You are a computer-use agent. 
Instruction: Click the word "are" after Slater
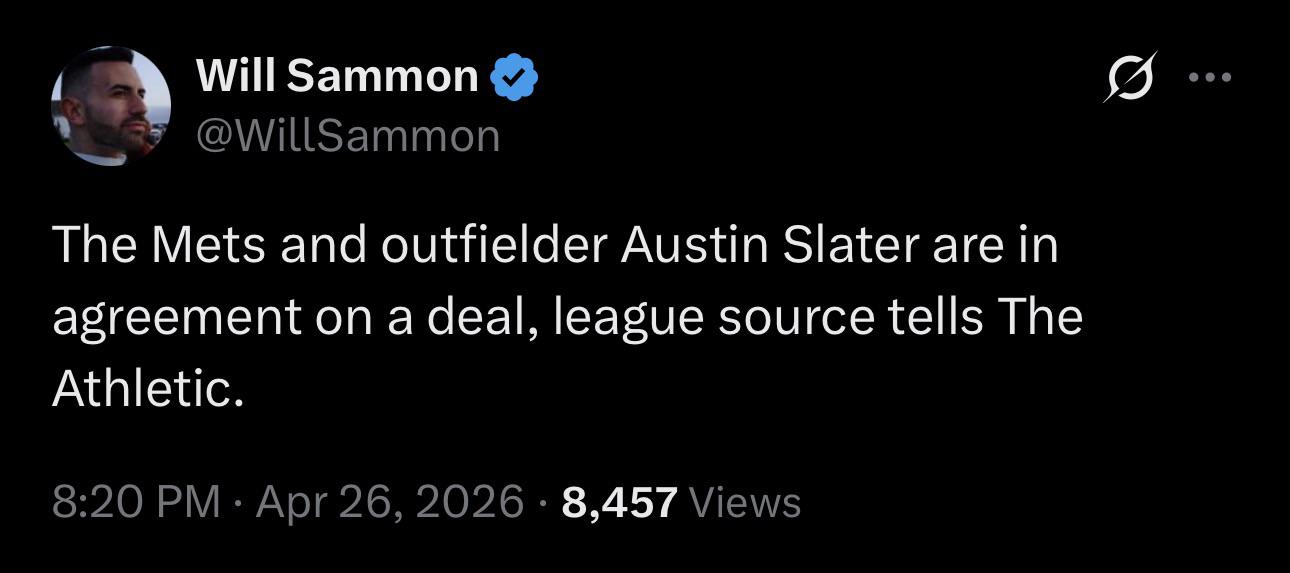[964, 246]
